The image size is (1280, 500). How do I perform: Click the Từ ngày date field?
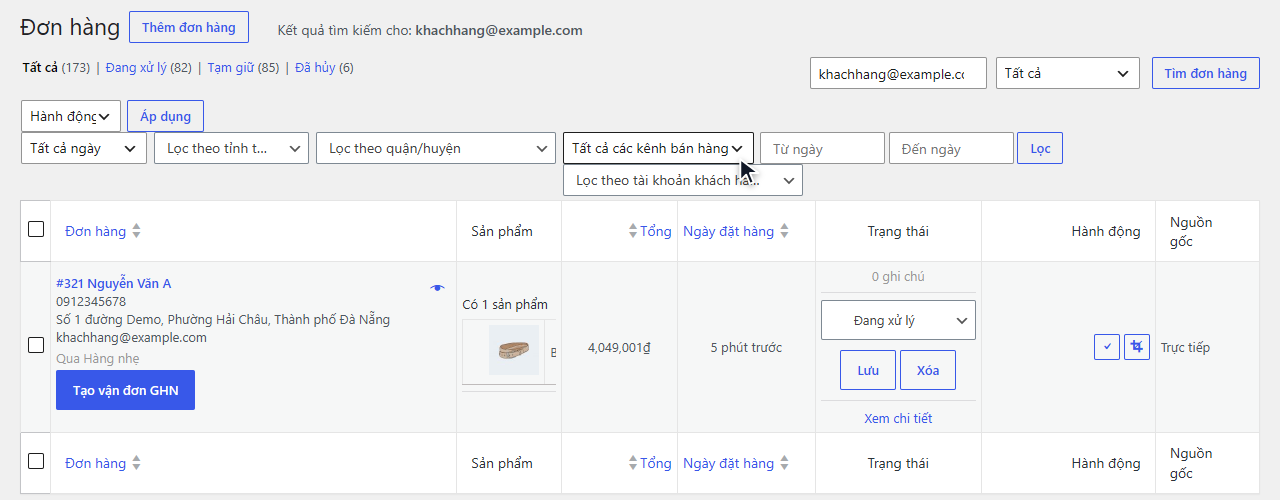822,148
